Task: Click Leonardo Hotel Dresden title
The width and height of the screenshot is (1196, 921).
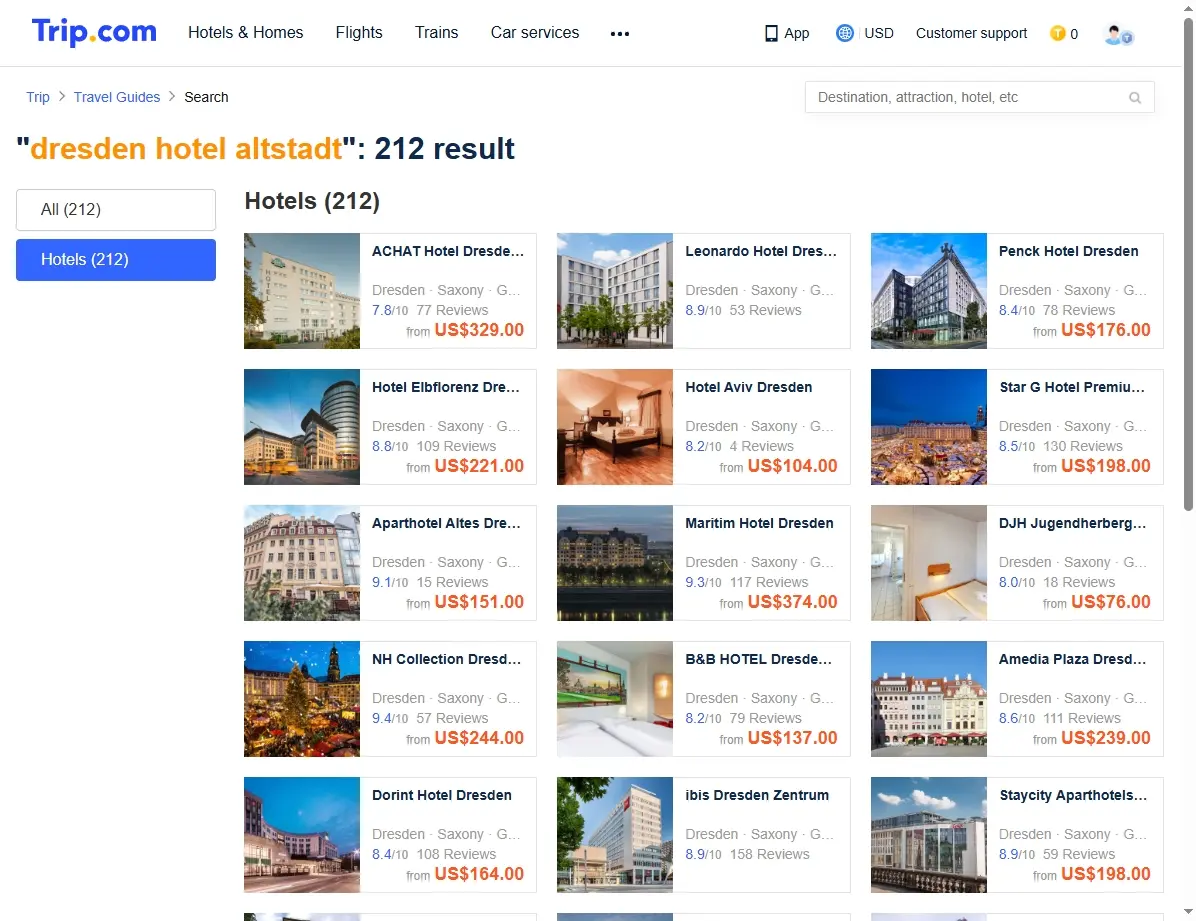Action: click(760, 251)
